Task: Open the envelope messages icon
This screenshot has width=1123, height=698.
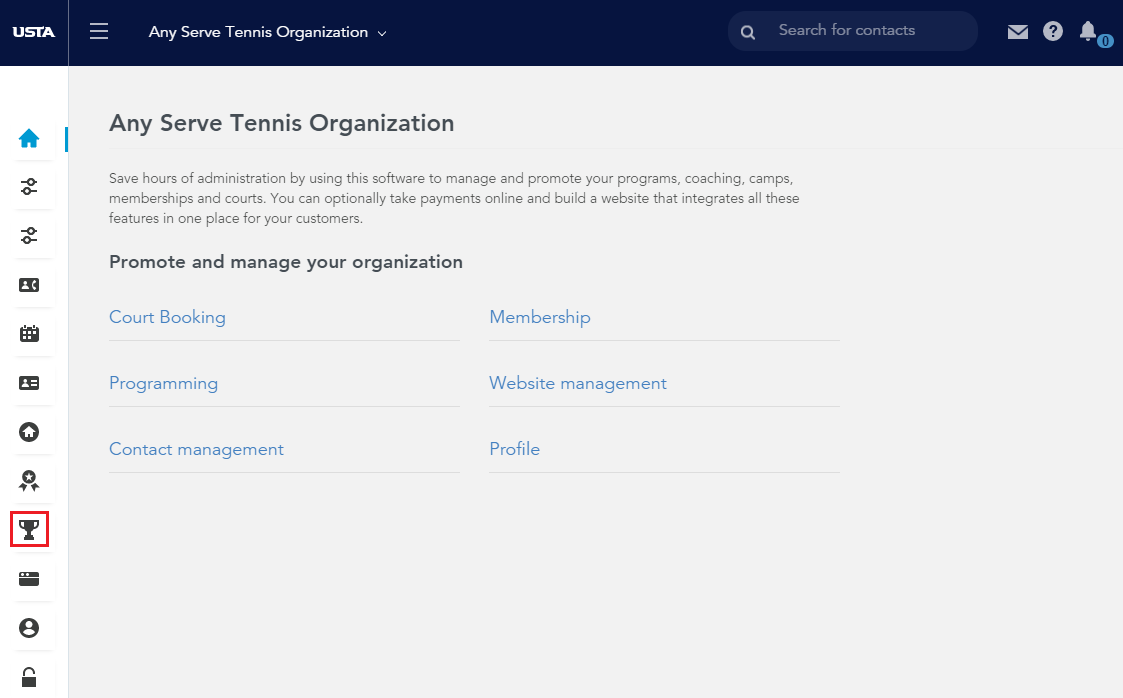Action: 1018,32
